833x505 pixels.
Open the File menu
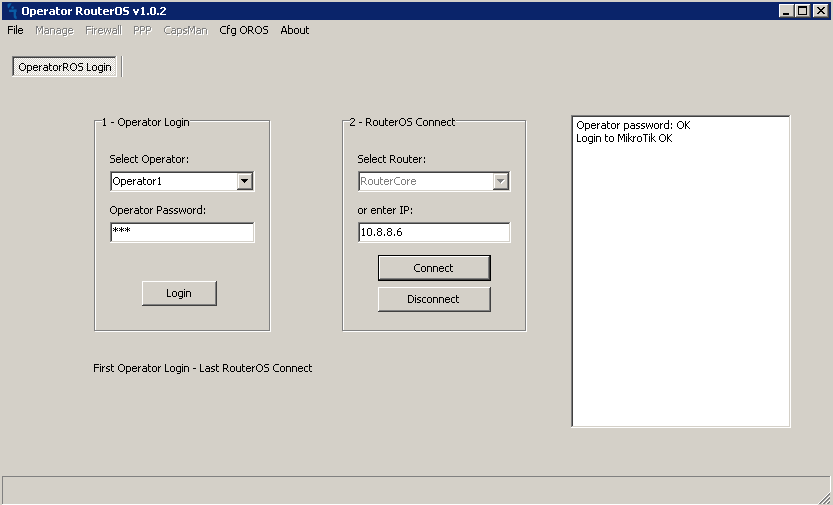tap(15, 30)
